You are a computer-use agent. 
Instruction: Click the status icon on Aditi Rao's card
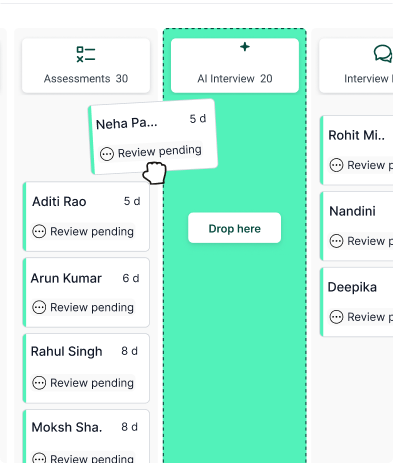pyautogui.click(x=39, y=231)
